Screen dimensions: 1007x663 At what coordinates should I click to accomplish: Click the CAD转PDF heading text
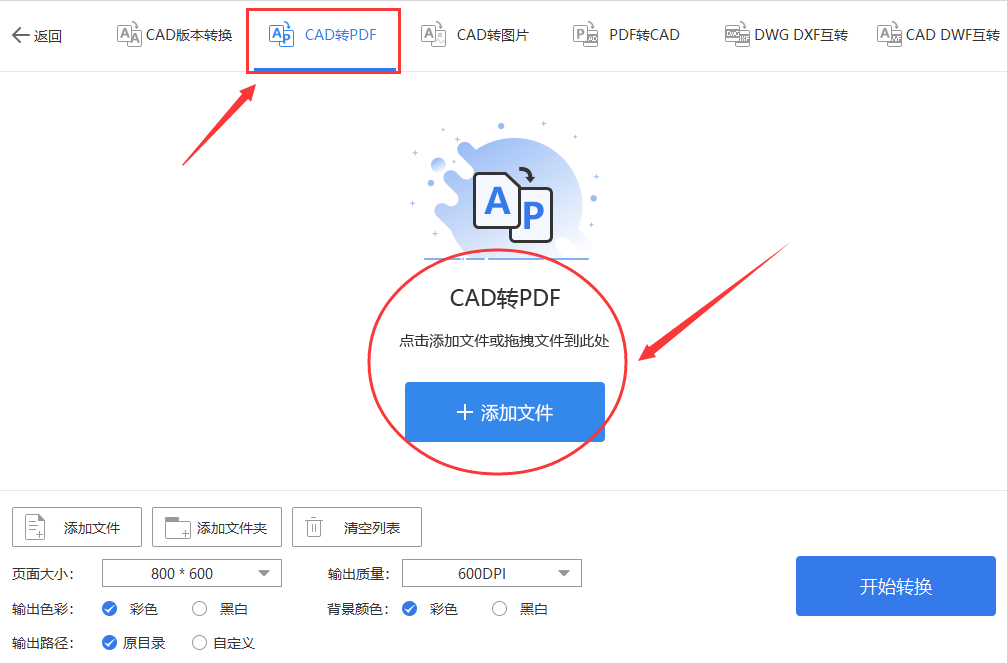pyautogui.click(x=505, y=297)
